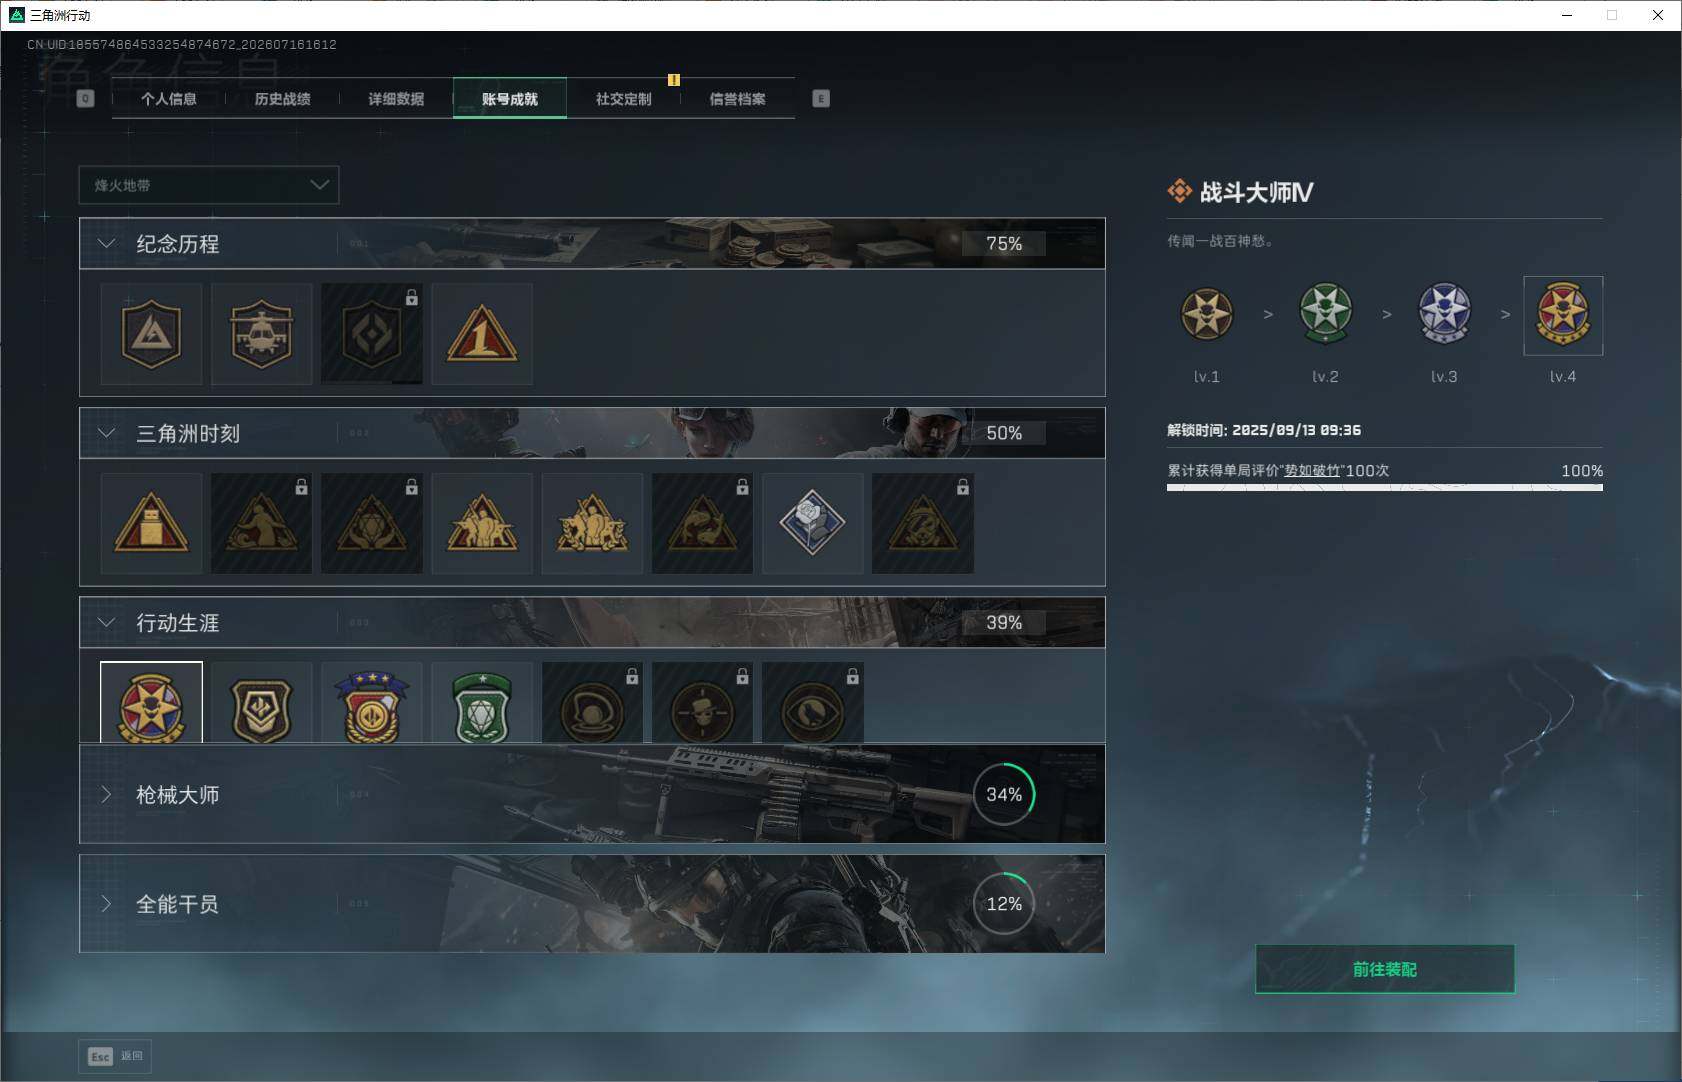Open the 烽火地带 mode dropdown
This screenshot has height=1082, width=1682.
pyautogui.click(x=209, y=185)
